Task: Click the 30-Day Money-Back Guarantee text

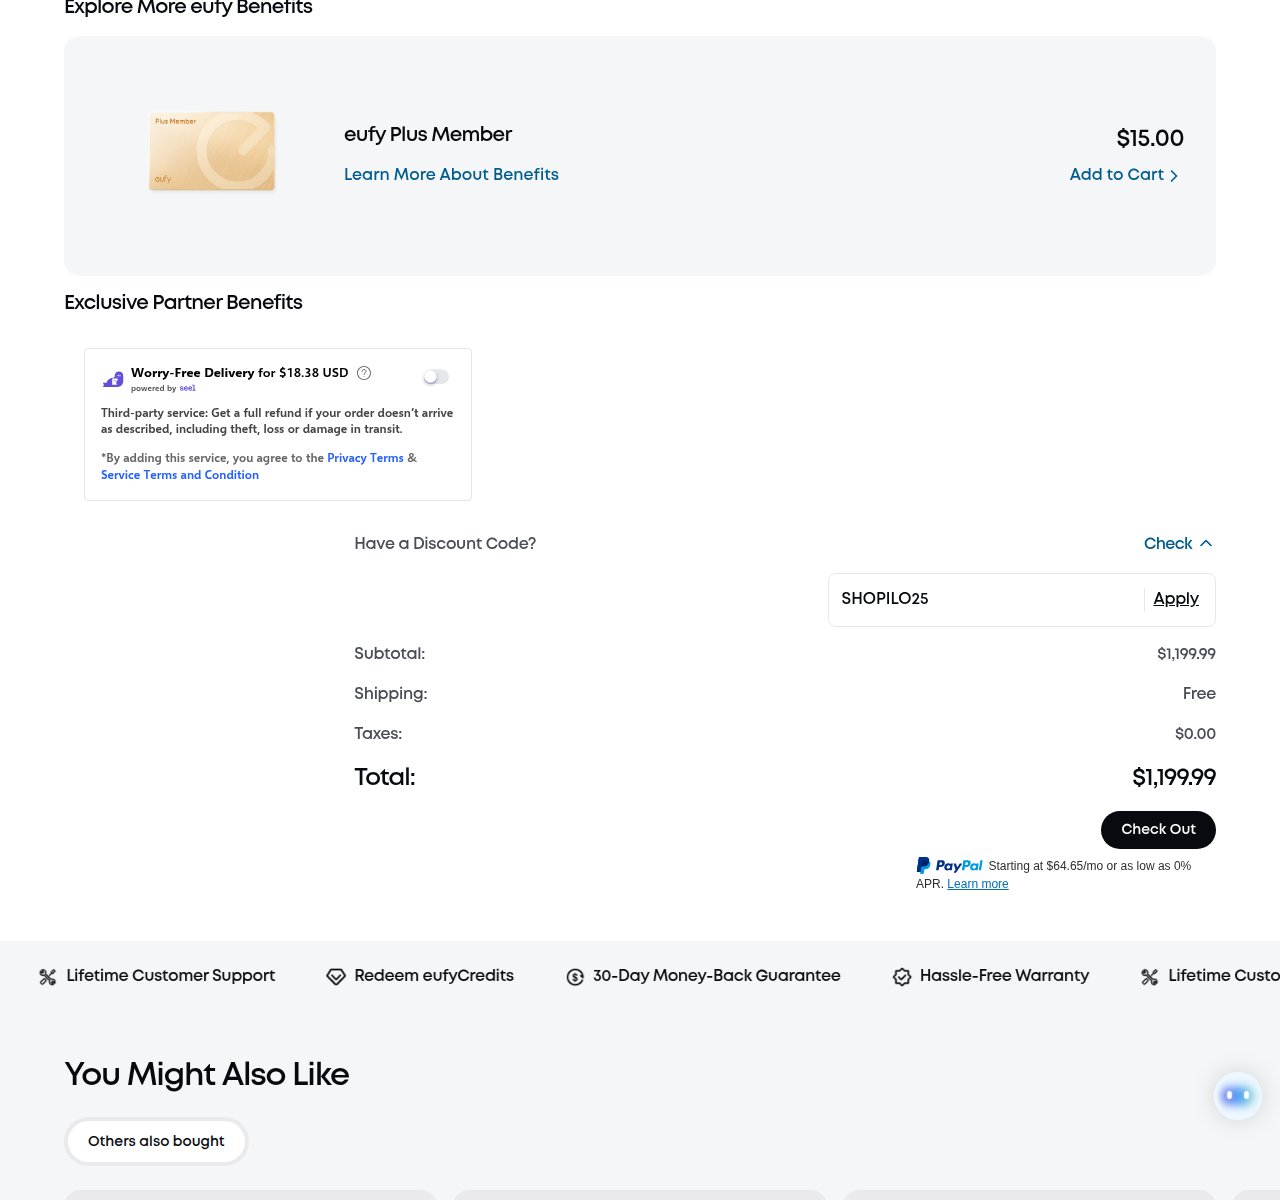Action: click(x=717, y=975)
